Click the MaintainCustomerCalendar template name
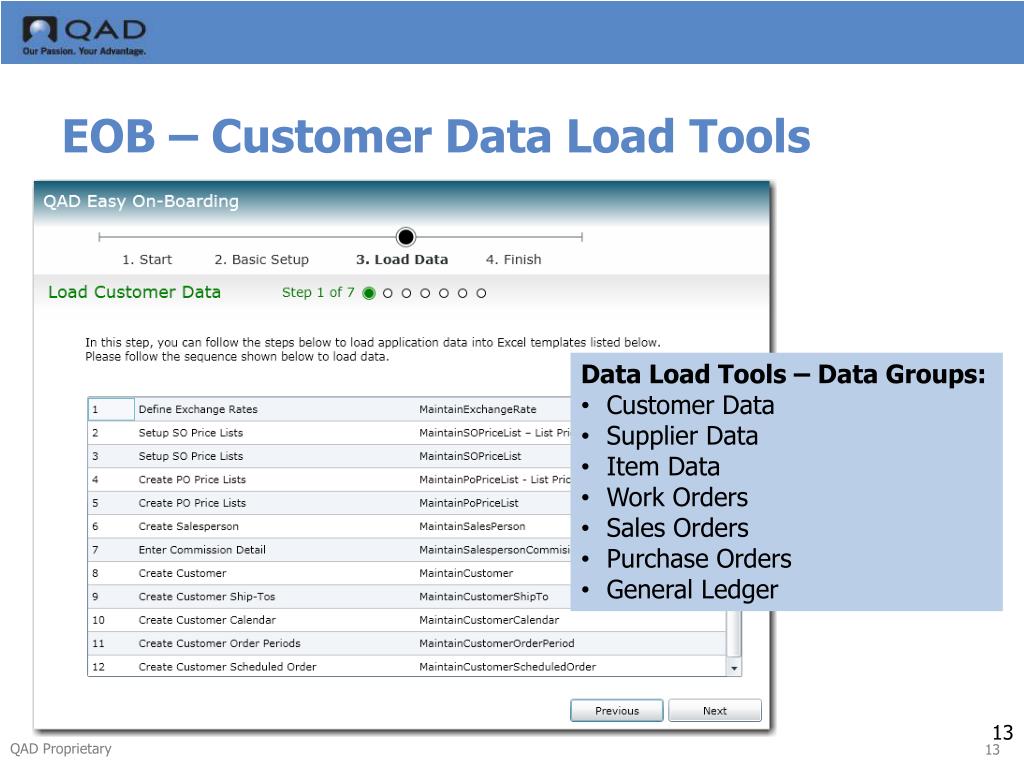The image size is (1024, 768). 489,620
